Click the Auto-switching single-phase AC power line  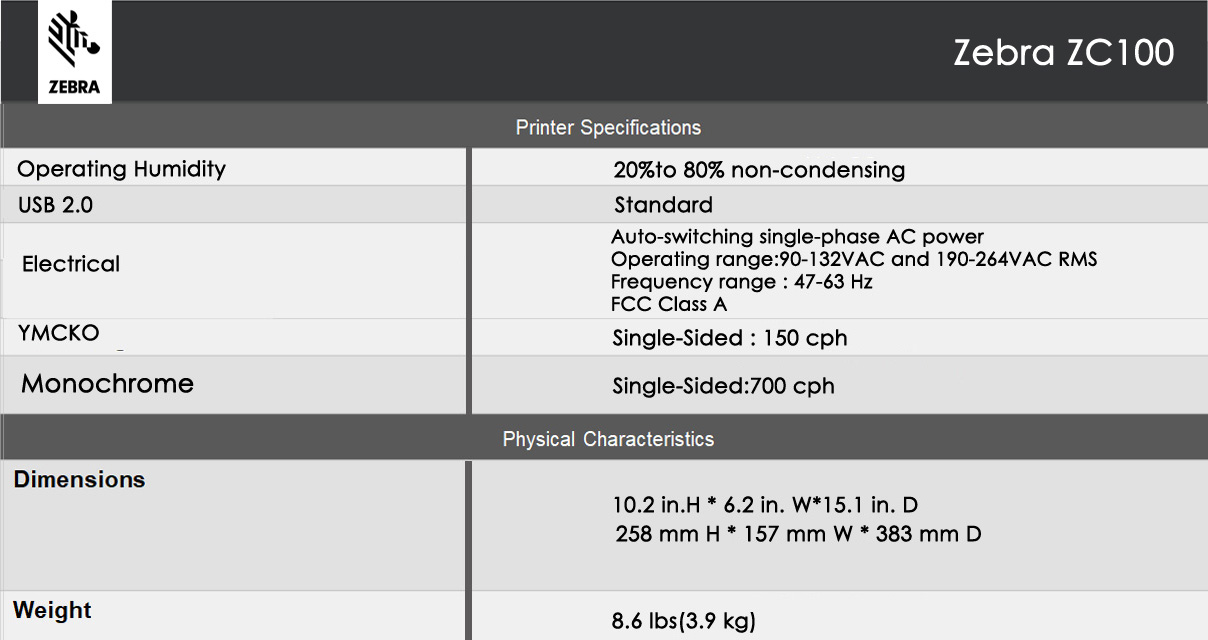pyautogui.click(x=797, y=237)
